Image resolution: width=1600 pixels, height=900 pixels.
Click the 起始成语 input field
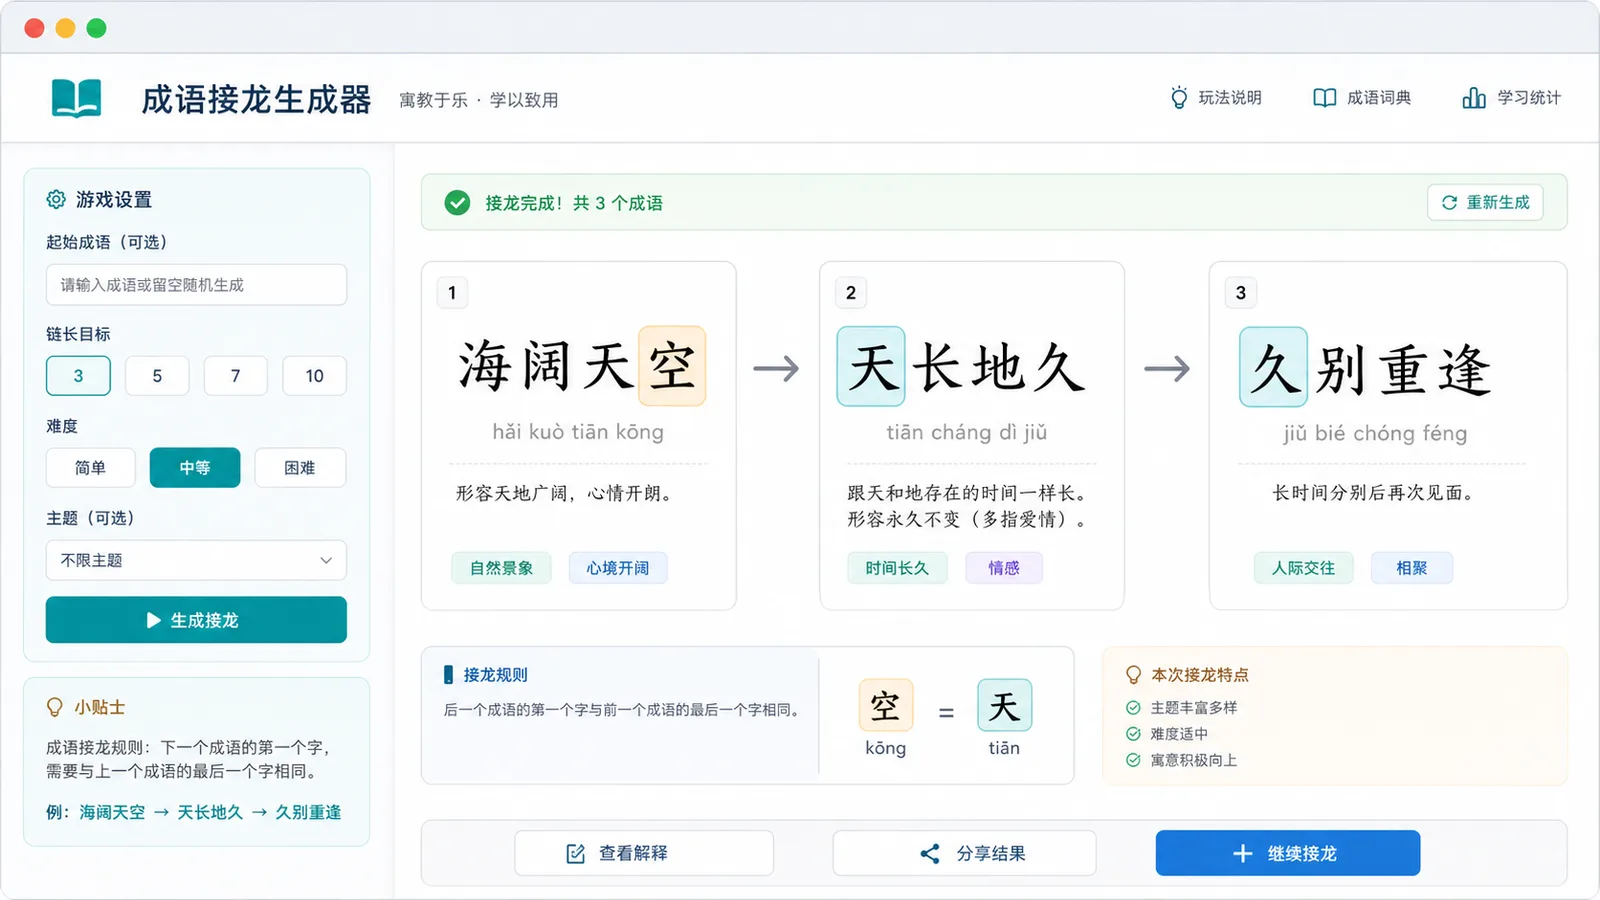click(196, 285)
